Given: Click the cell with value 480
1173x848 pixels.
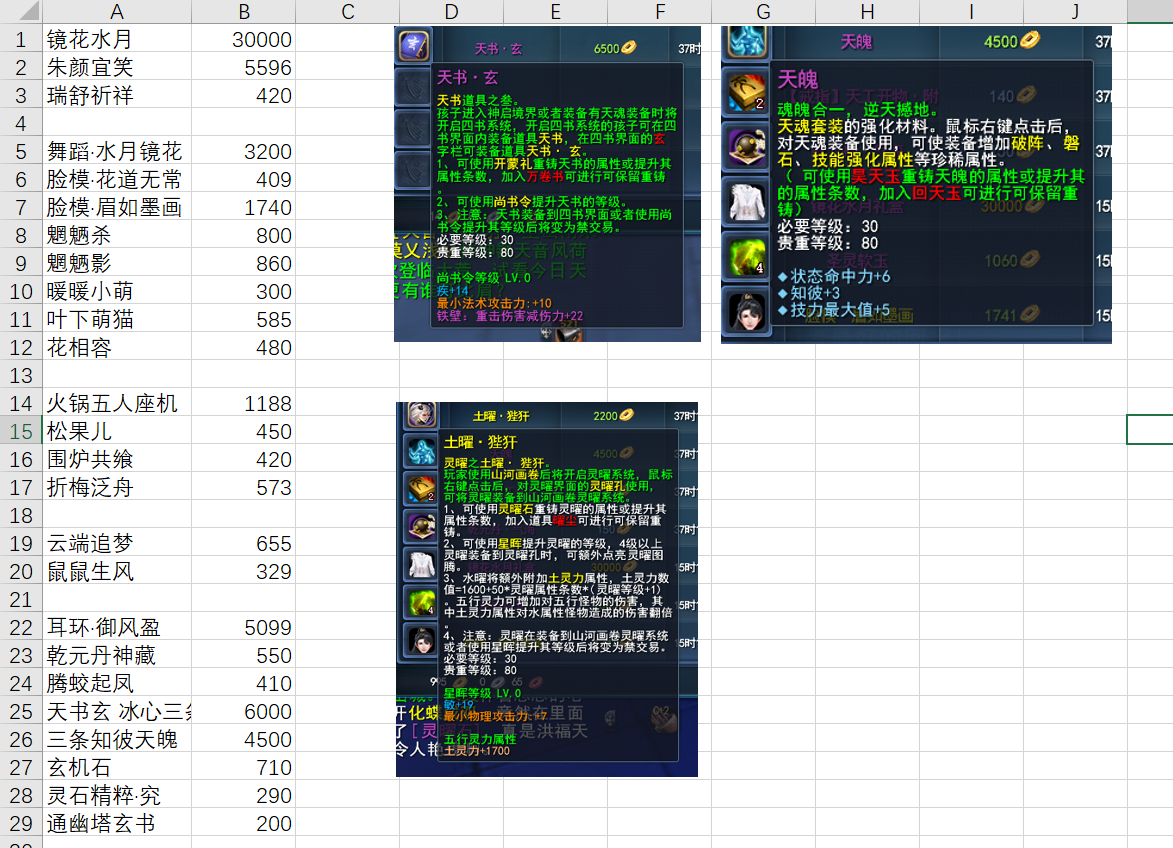Looking at the screenshot, I should [x=244, y=348].
